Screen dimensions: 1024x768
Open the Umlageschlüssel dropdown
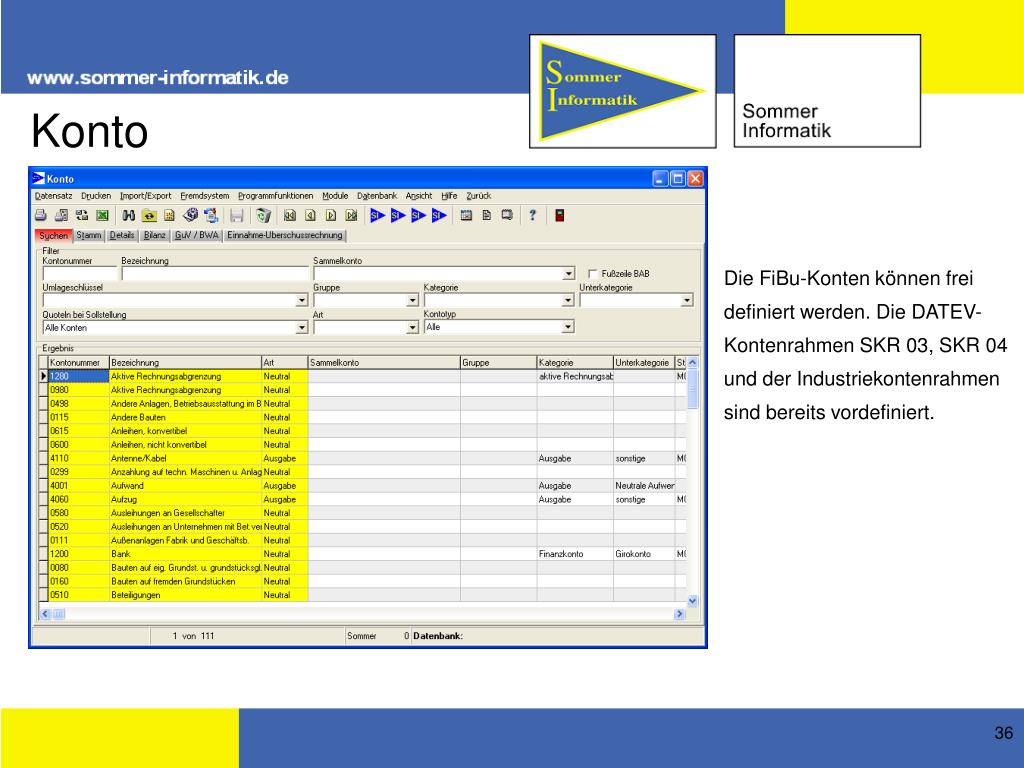click(302, 300)
